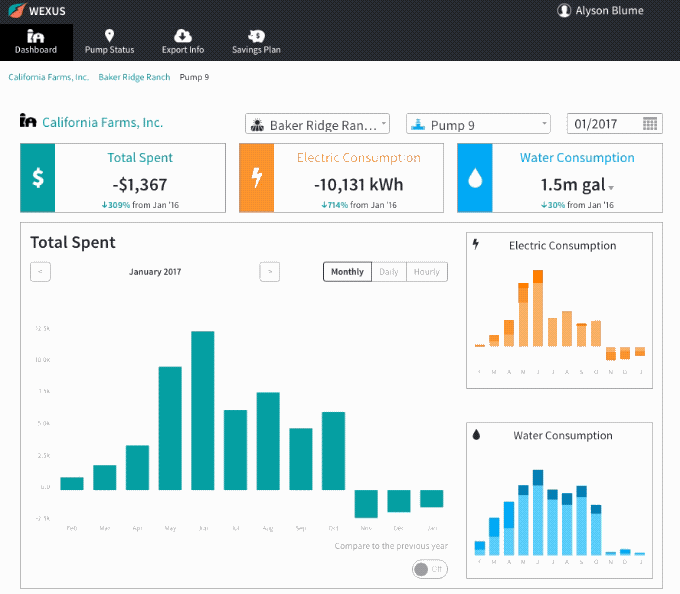Viewport: 680px width, 594px height.
Task: Select the Daily view option
Action: click(389, 272)
